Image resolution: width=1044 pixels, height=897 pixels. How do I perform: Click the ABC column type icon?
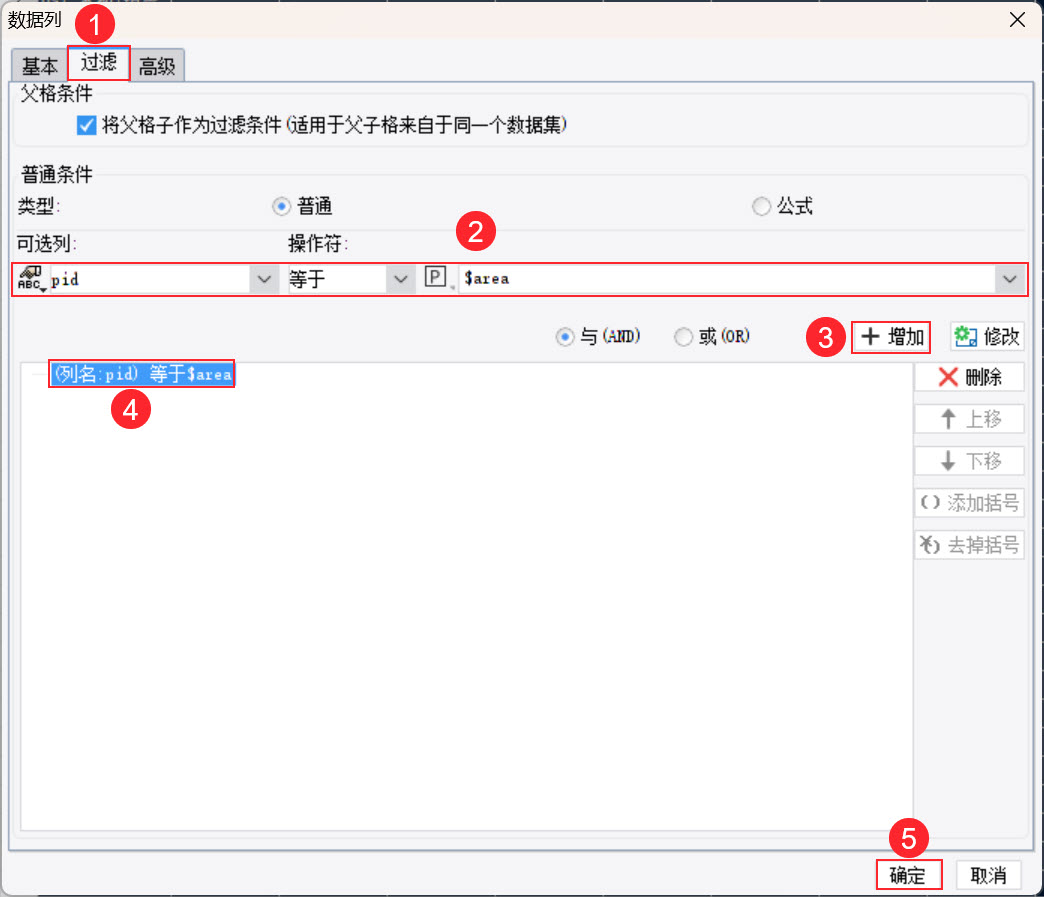pos(31,278)
